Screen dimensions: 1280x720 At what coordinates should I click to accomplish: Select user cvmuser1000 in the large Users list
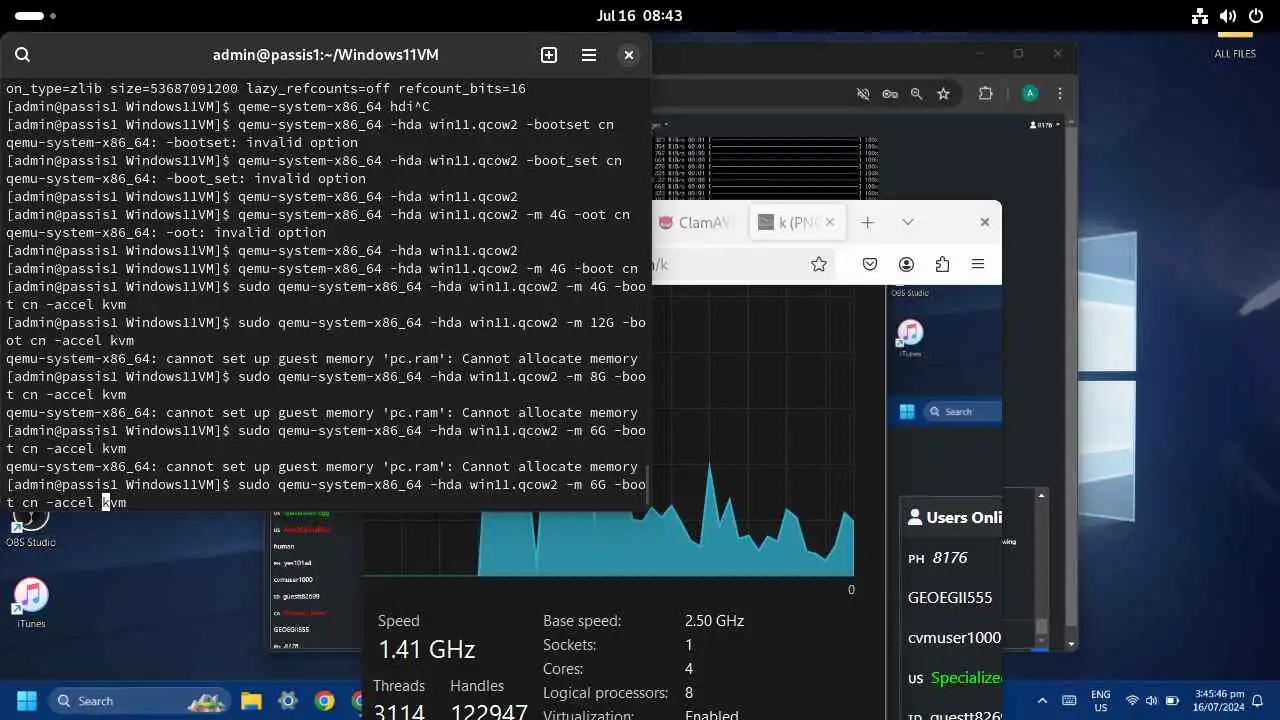(954, 638)
